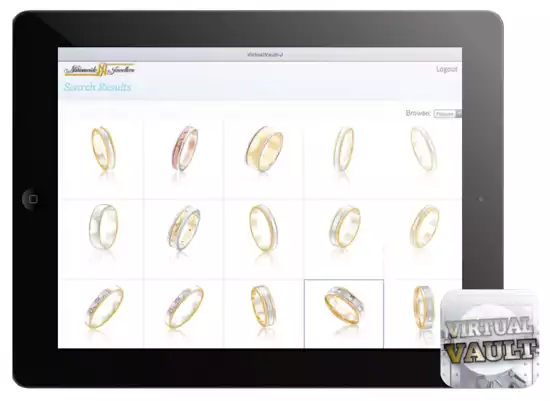
Task: Click the Logout link
Action: [x=447, y=69]
